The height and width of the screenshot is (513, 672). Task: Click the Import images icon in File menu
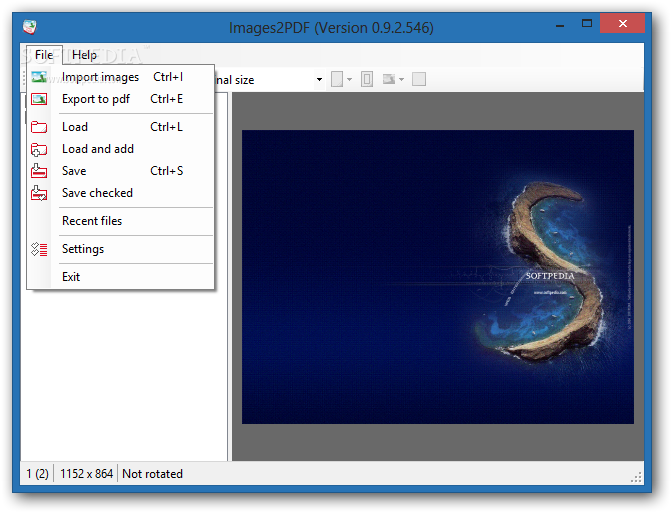(x=39, y=77)
